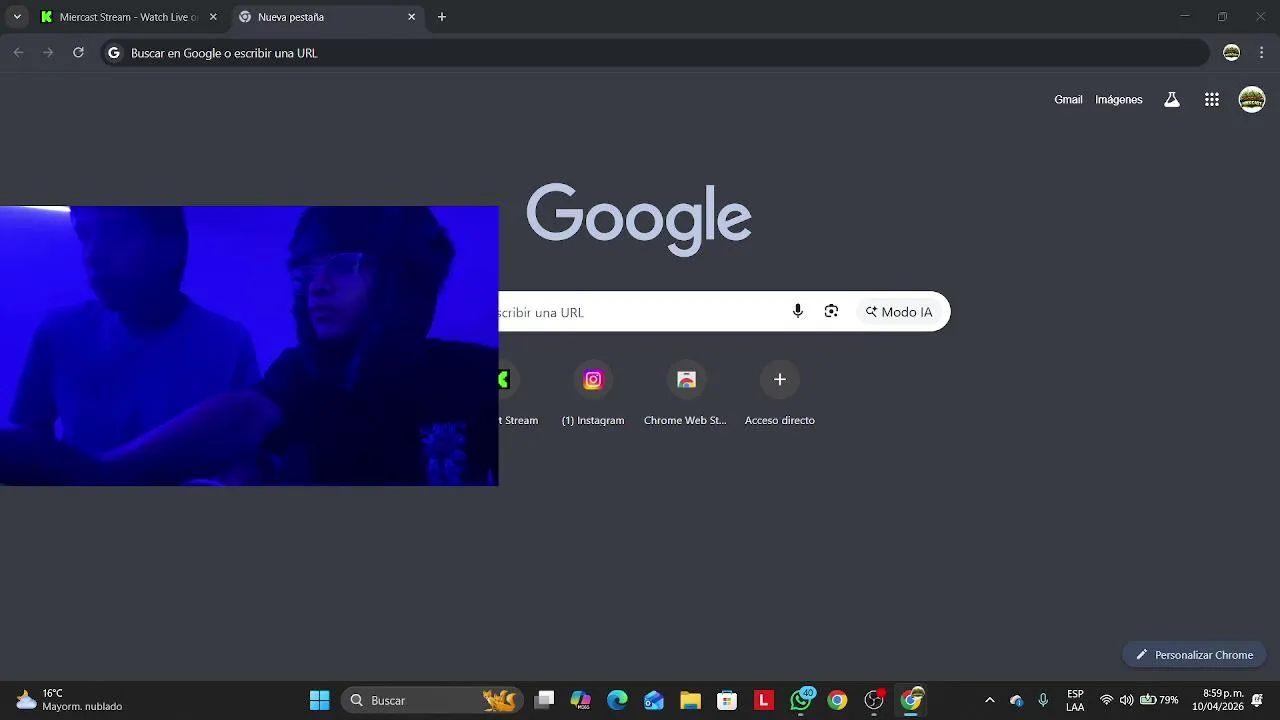The image size is (1280, 720).
Task: Open weather widget 16°C
Action: click(69, 700)
